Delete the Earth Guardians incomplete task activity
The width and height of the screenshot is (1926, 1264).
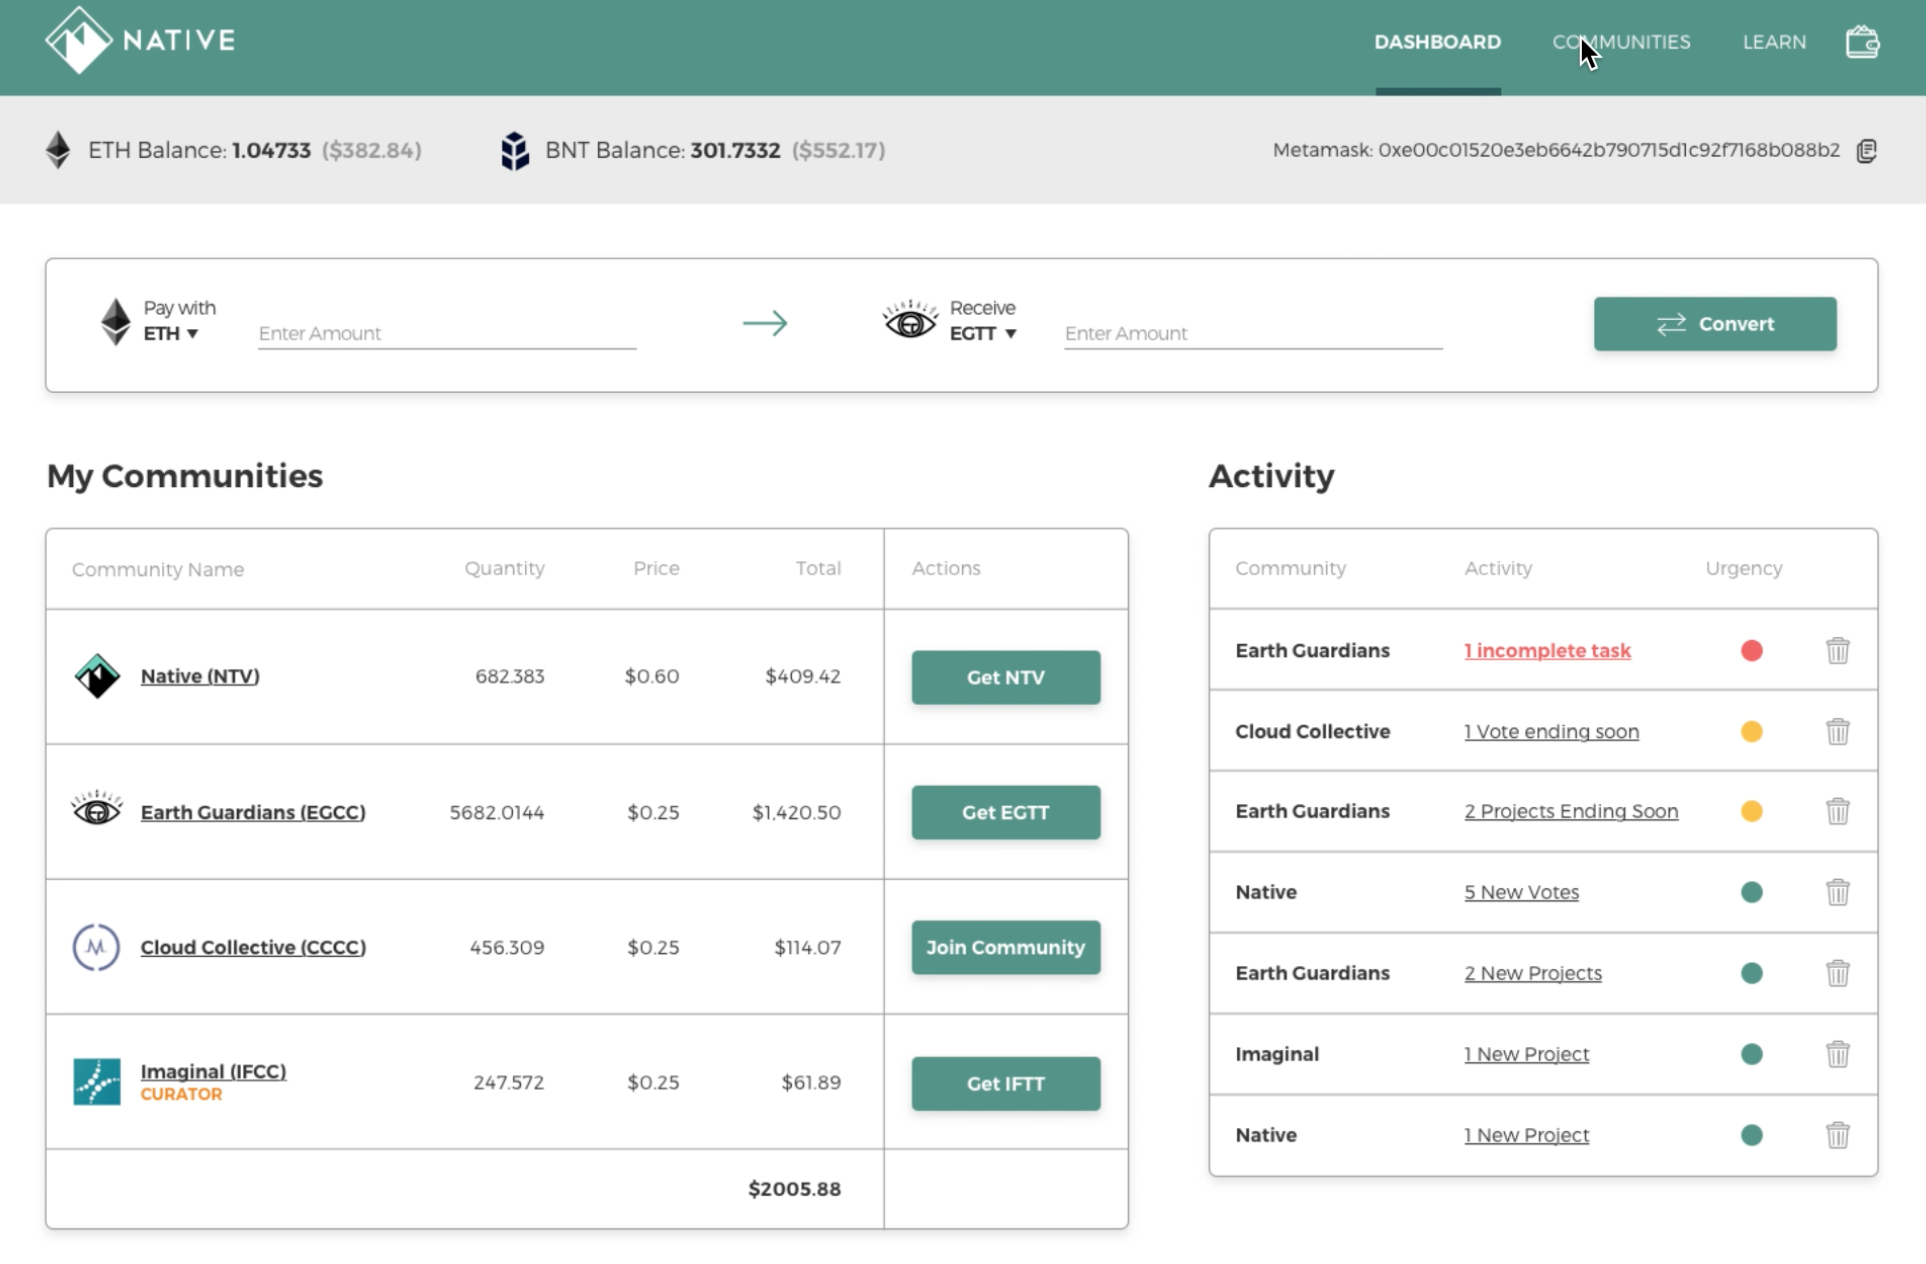(x=1837, y=651)
